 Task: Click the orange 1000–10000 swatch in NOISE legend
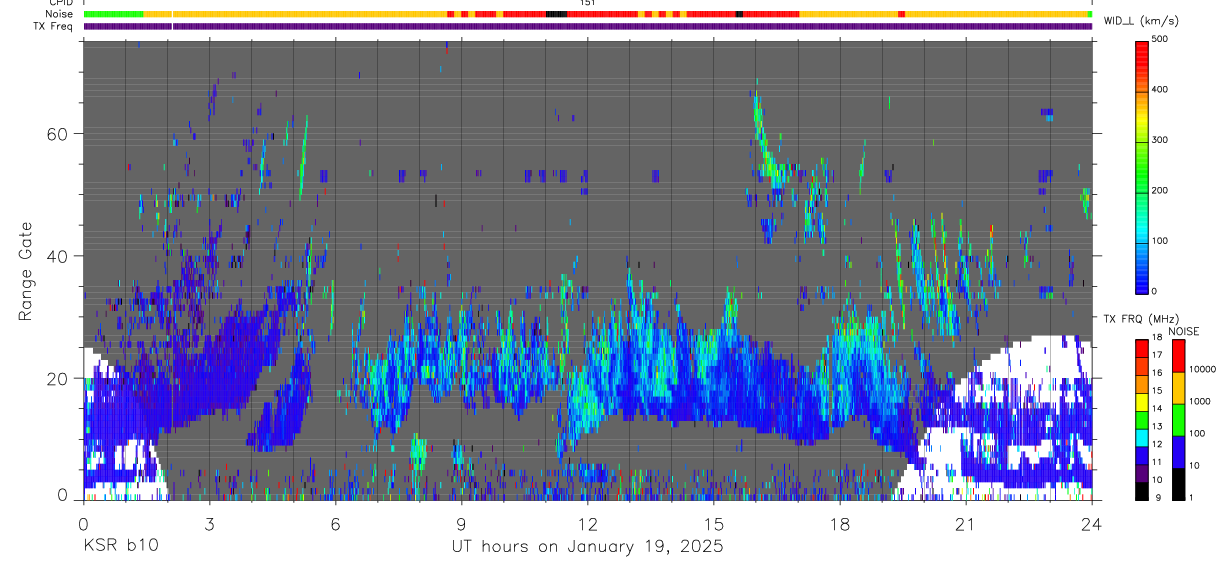tap(1178, 387)
